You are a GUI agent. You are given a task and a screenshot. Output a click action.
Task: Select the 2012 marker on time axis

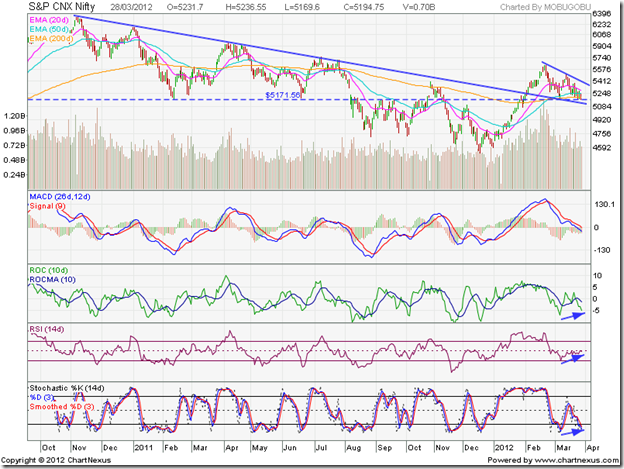(x=504, y=448)
